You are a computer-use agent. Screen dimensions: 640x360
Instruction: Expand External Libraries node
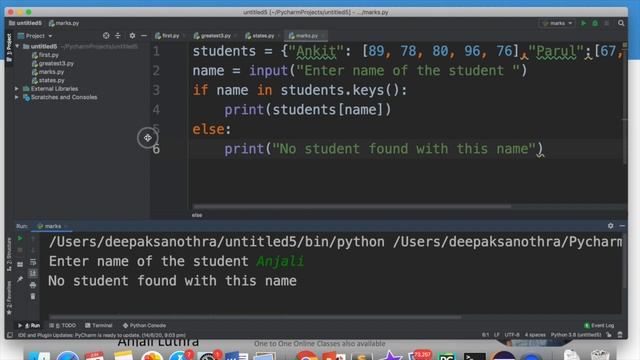point(17,89)
